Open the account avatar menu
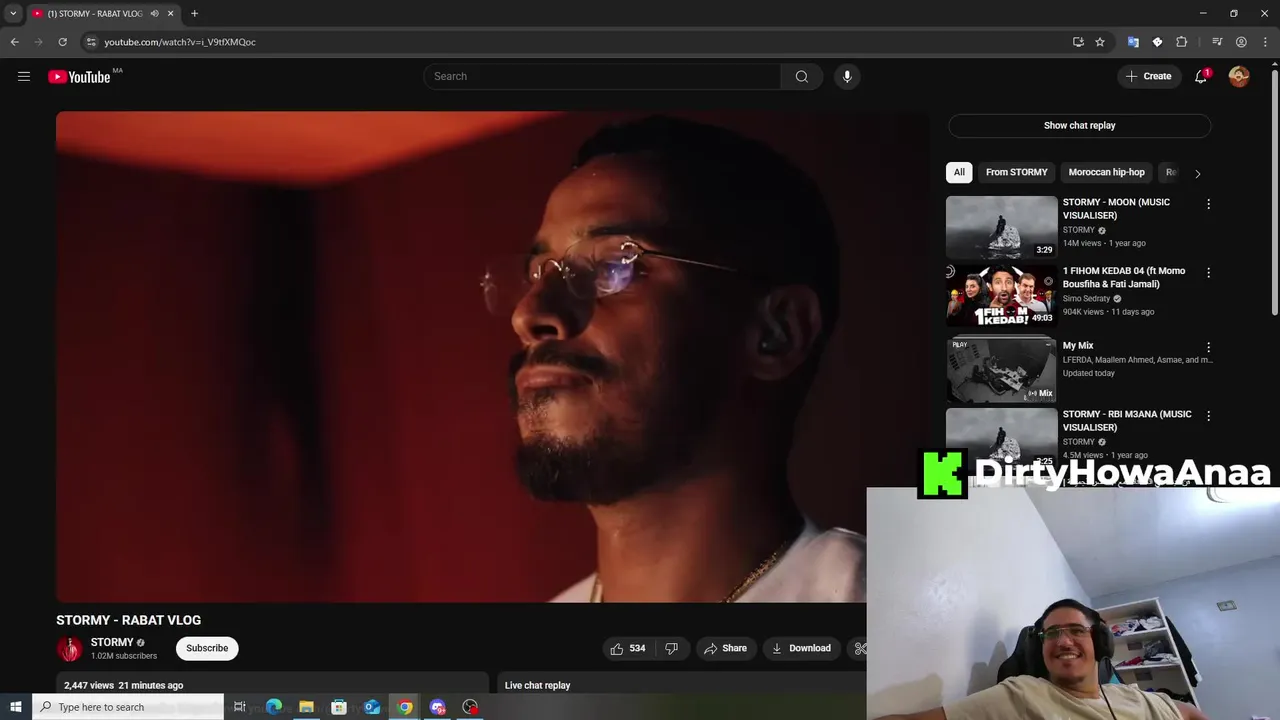 [1239, 76]
